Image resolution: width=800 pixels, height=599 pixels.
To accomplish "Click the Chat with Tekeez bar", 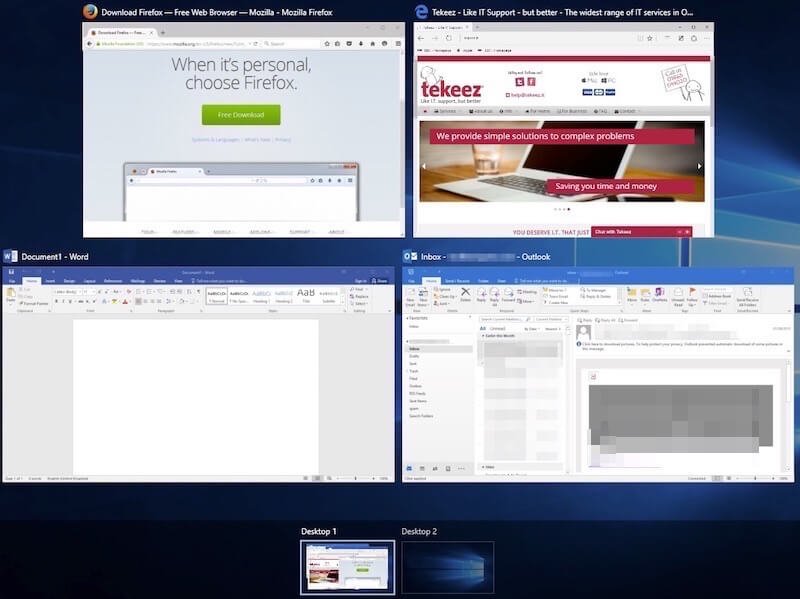I will [x=641, y=232].
